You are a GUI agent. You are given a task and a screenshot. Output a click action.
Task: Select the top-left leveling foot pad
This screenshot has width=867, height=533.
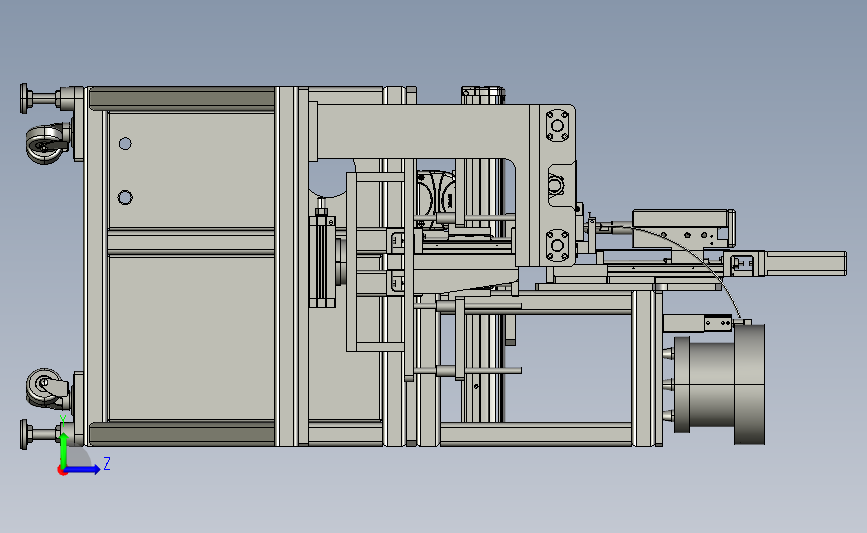point(24,98)
